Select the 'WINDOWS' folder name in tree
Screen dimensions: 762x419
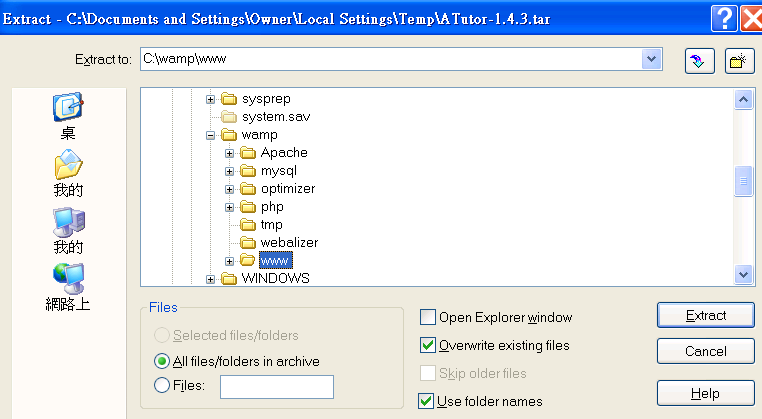[276, 279]
